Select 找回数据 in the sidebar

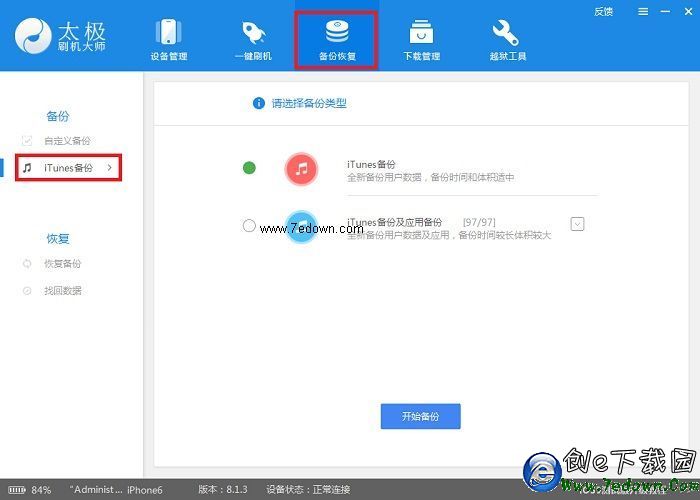(62, 291)
